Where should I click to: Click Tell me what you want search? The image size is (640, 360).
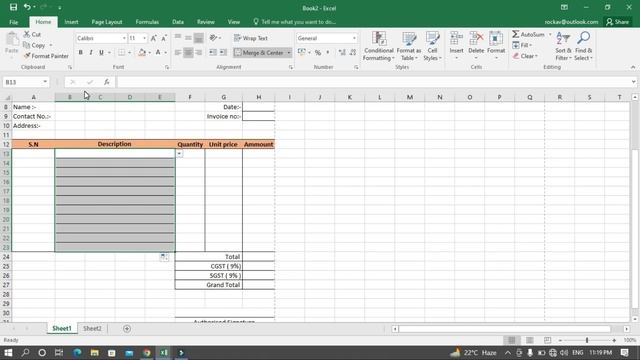pyautogui.click(x=295, y=22)
